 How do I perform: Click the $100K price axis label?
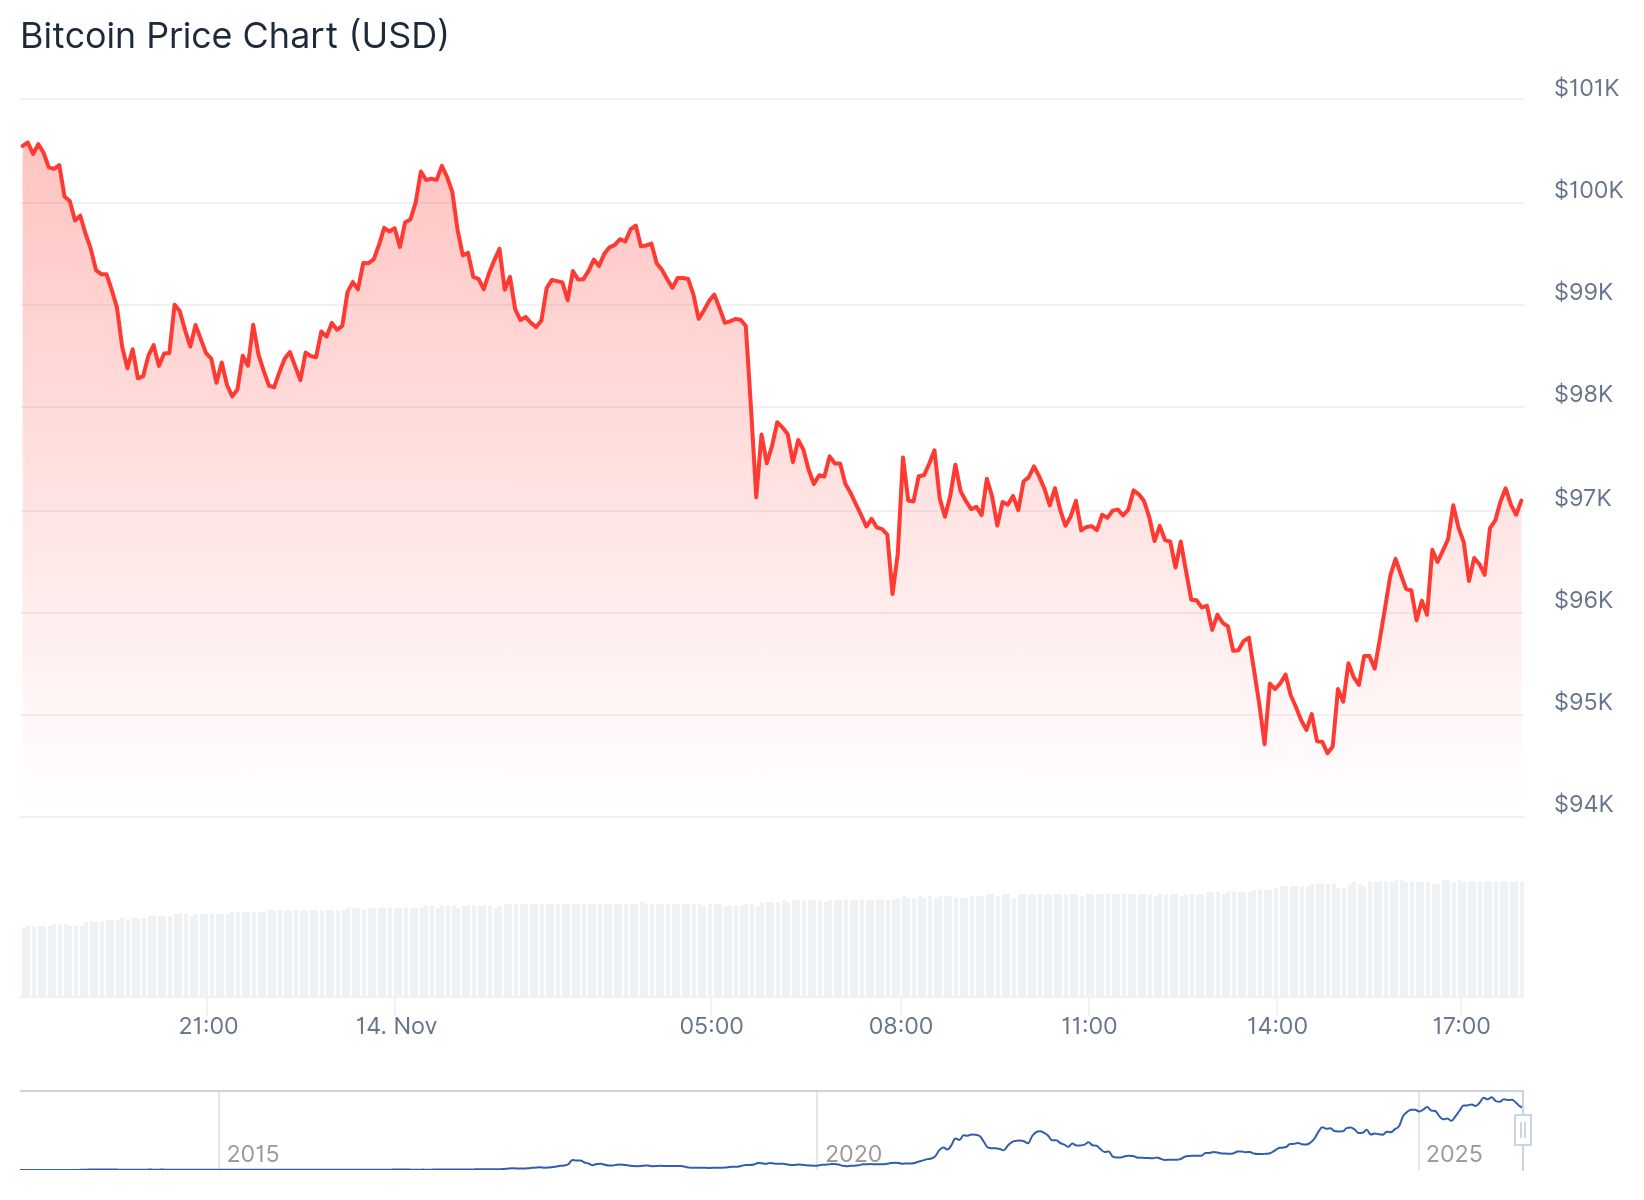(x=1587, y=190)
